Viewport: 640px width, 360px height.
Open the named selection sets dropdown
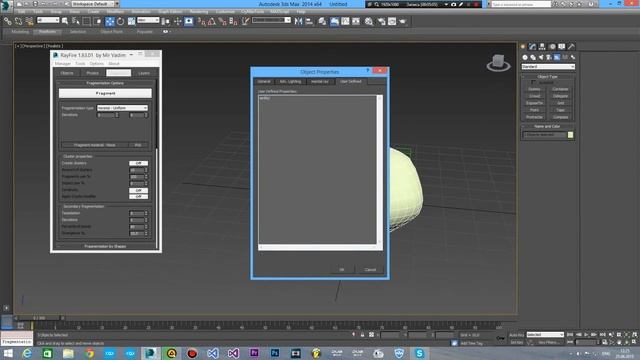click(x=271, y=20)
